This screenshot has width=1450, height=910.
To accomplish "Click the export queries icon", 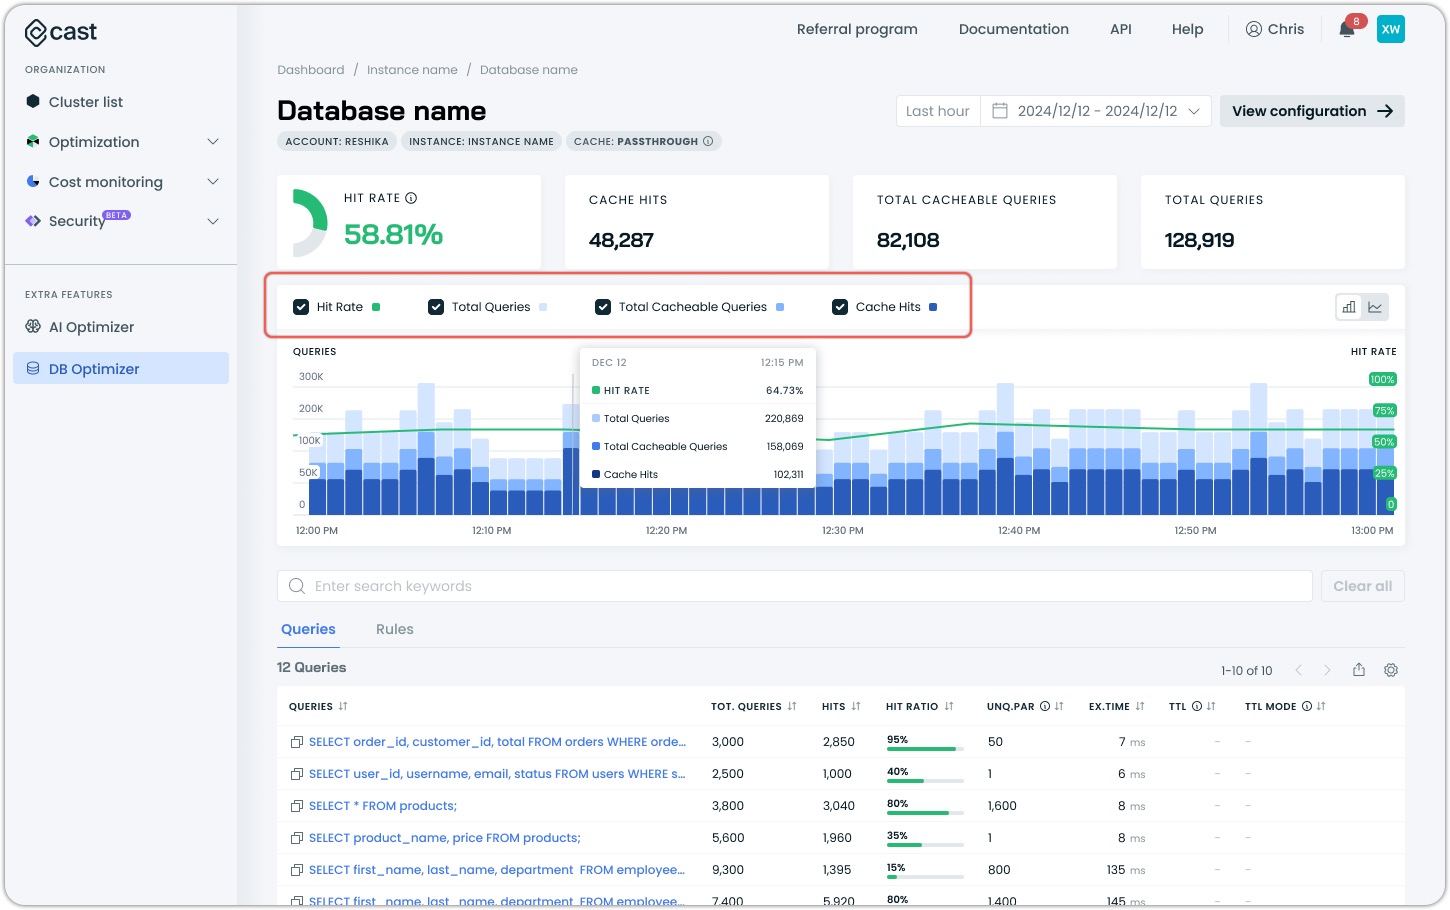I will 1359,670.
